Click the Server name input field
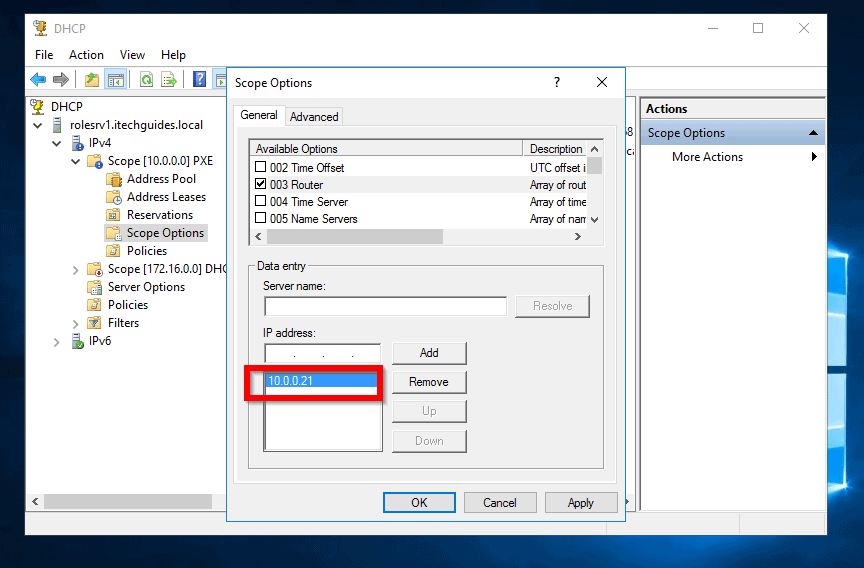Image resolution: width=864 pixels, height=568 pixels. click(x=385, y=306)
